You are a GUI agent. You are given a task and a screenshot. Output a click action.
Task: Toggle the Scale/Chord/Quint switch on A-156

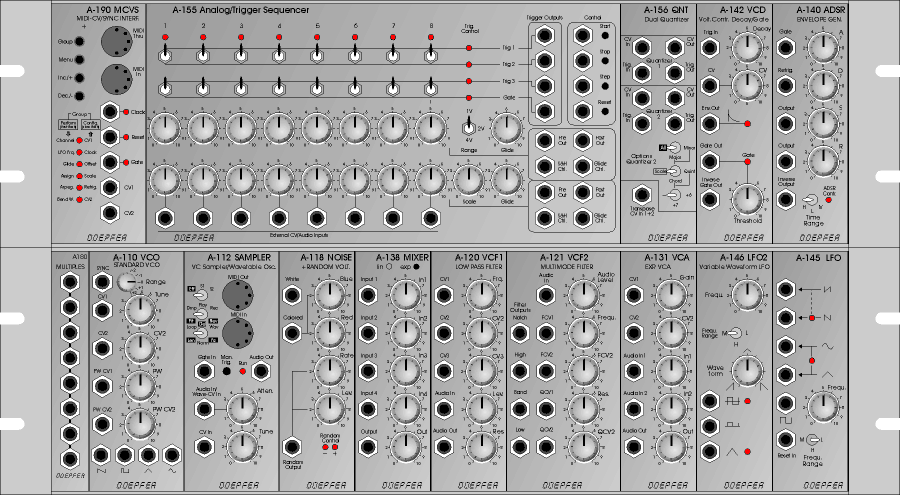point(674,171)
